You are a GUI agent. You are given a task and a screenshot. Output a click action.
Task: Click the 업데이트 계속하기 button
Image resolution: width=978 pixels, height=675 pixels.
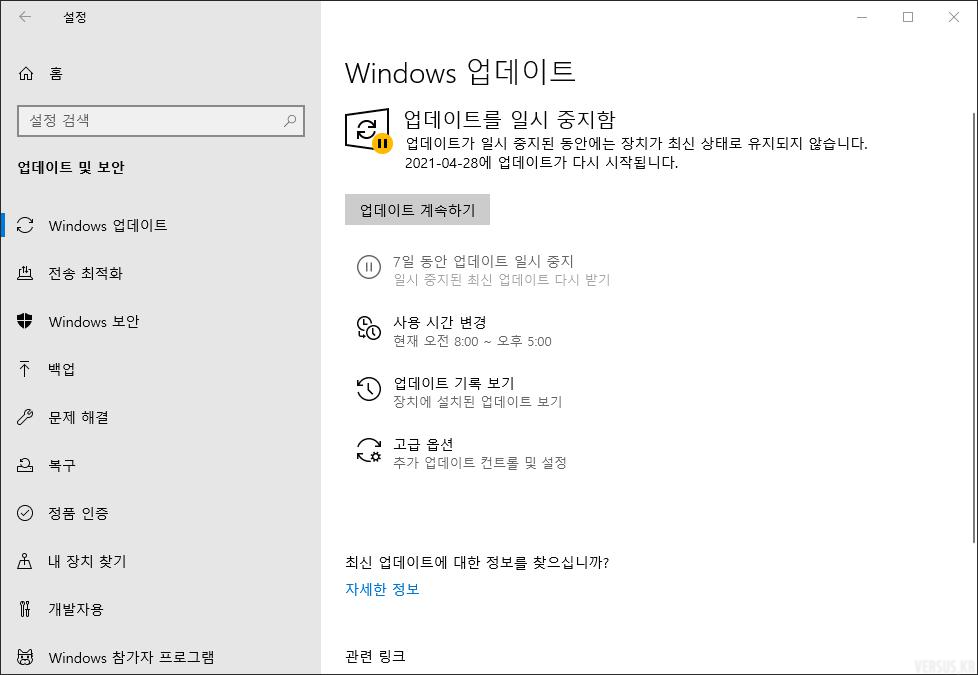[417, 210]
